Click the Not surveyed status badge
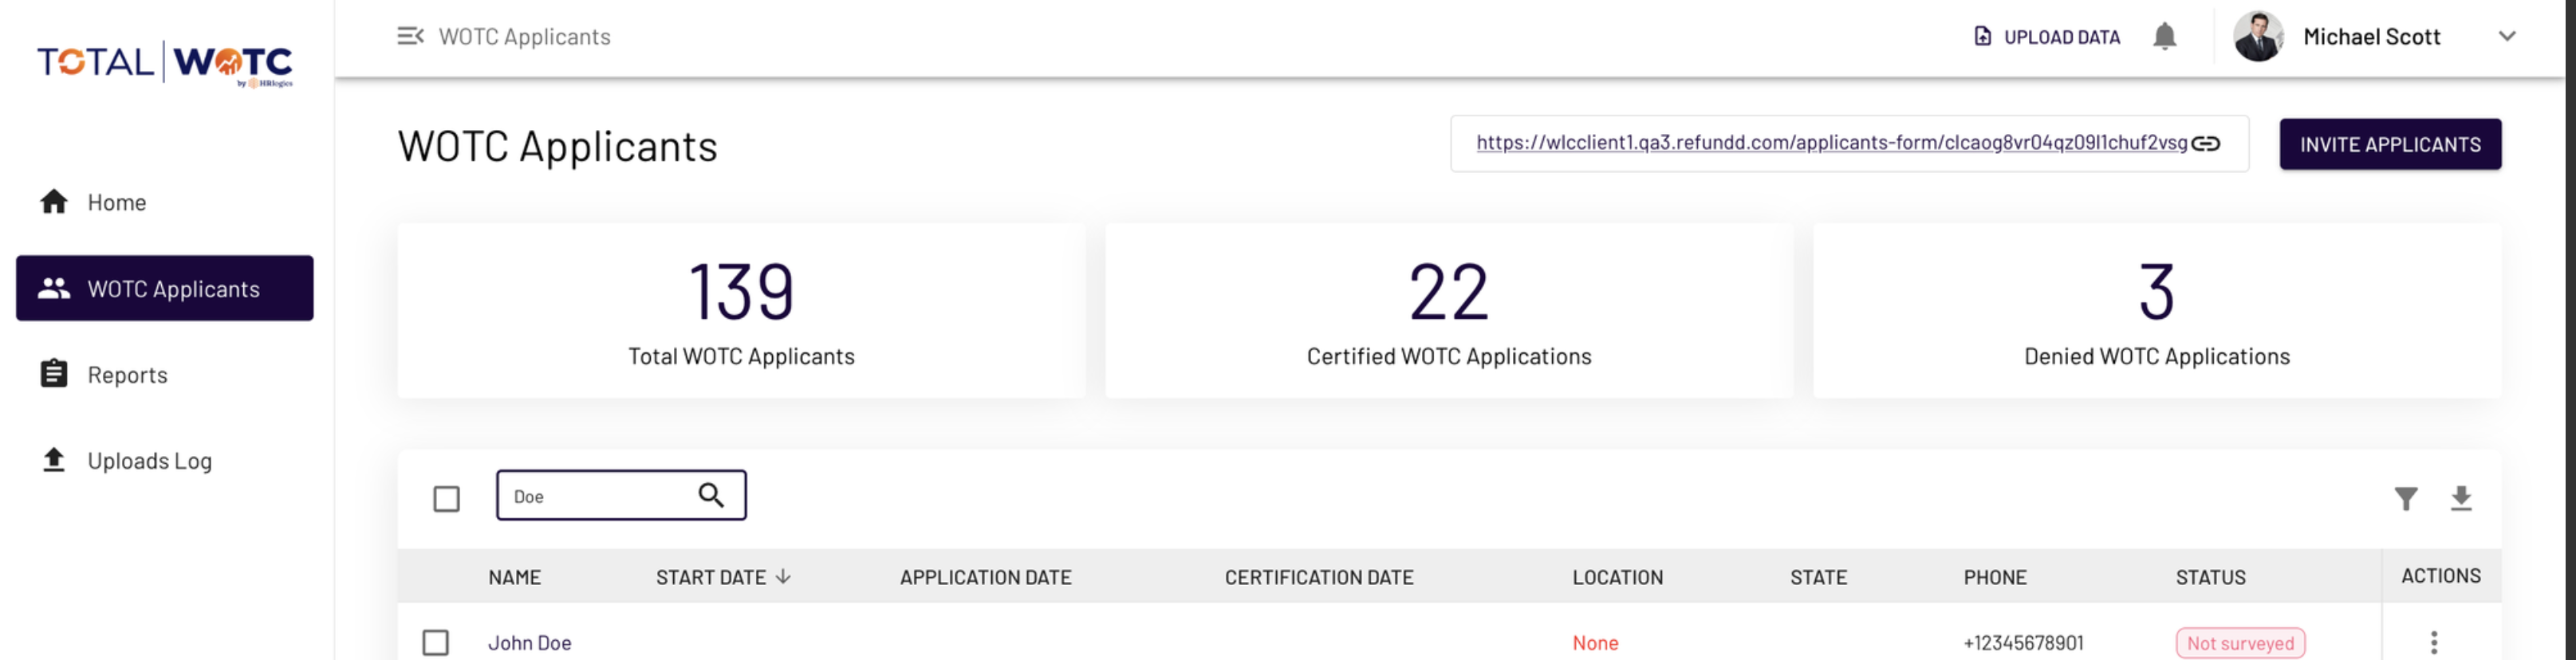Image resolution: width=2576 pixels, height=660 pixels. click(x=2240, y=643)
